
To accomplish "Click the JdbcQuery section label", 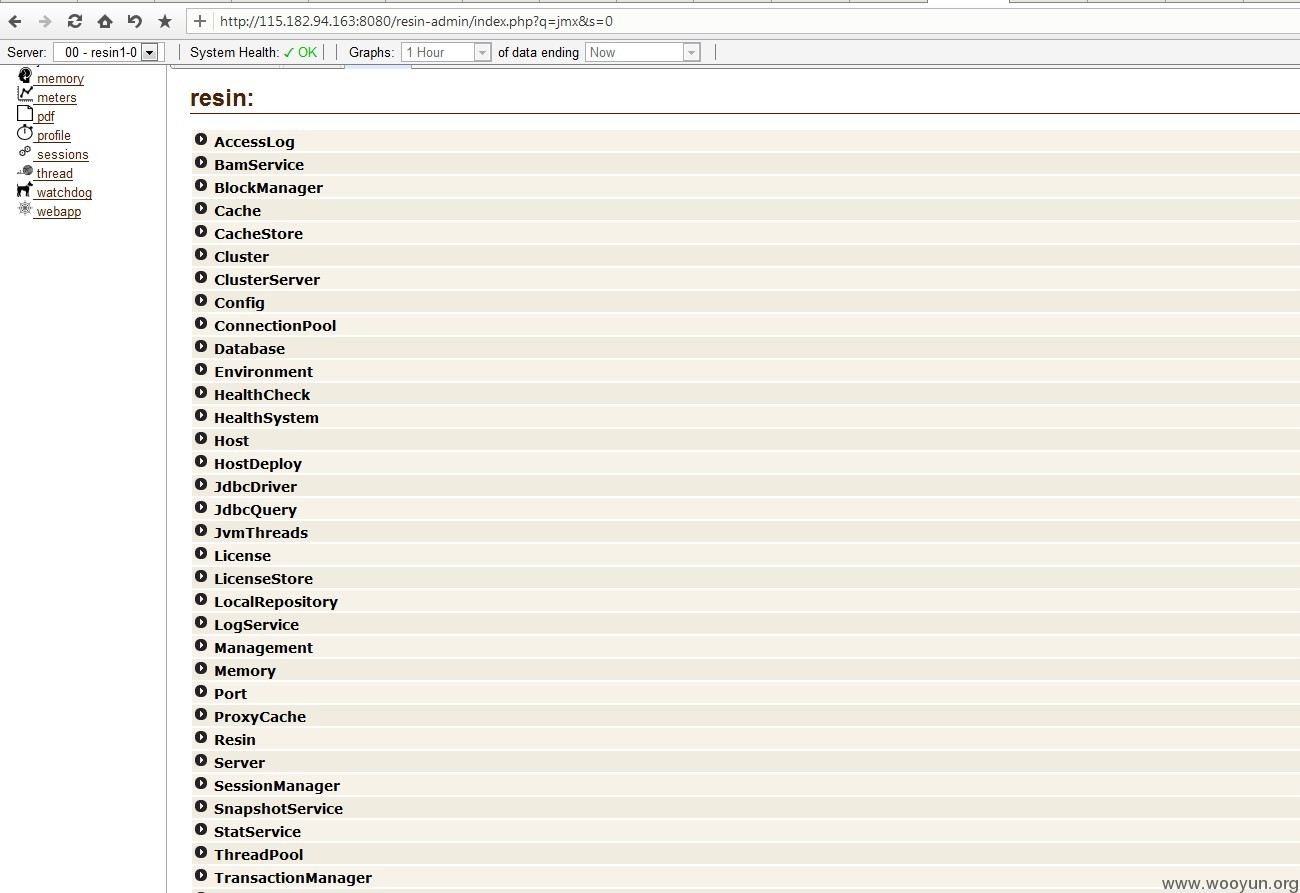I will pyautogui.click(x=255, y=510).
